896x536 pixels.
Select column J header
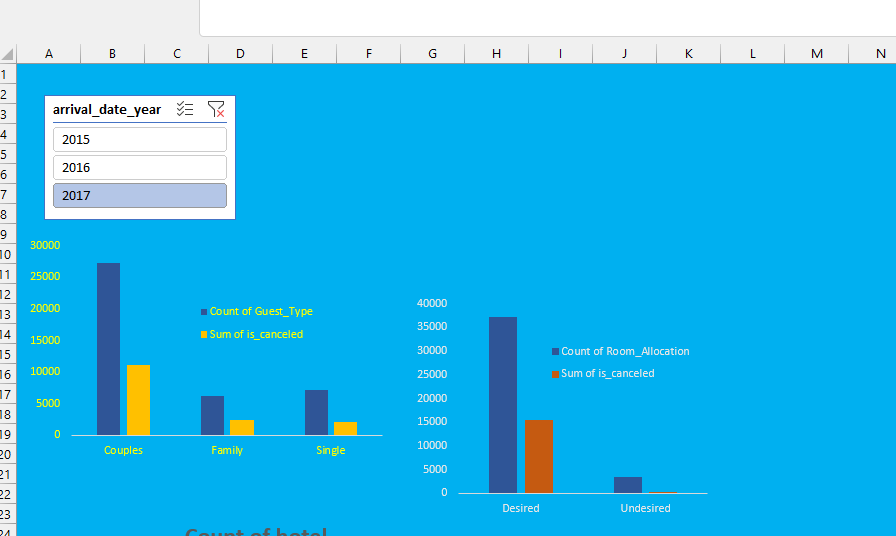pos(625,54)
